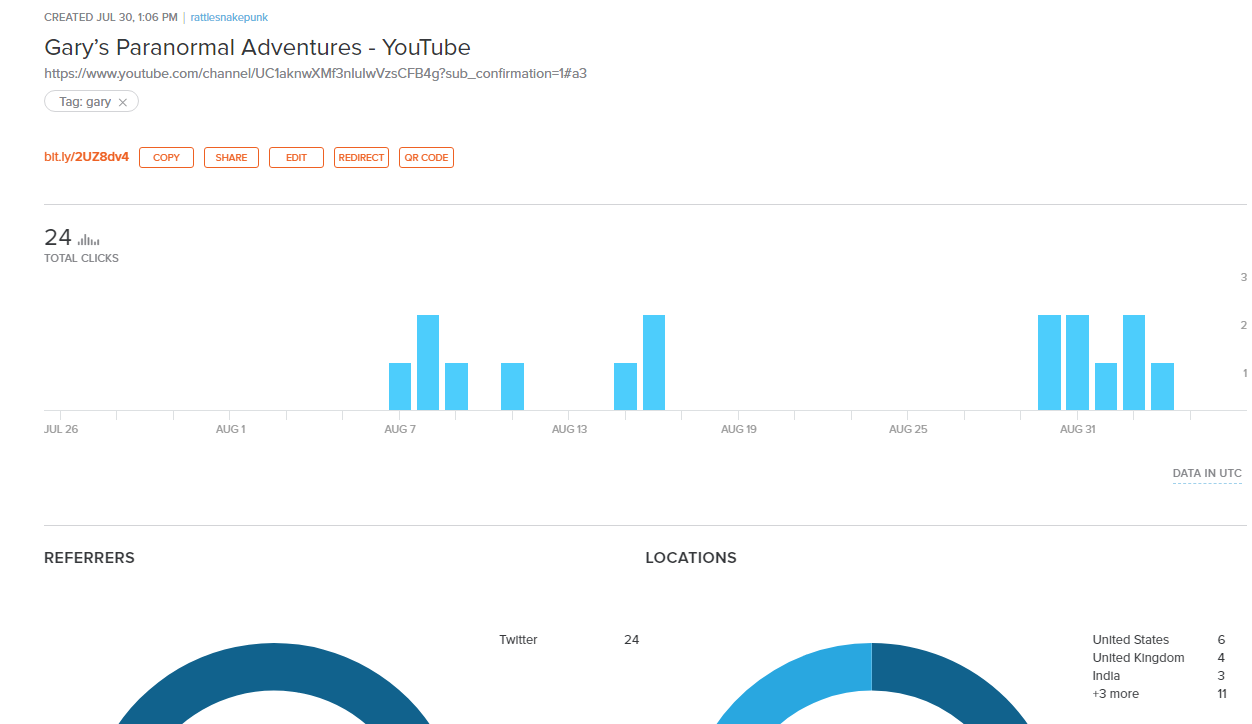
Task: Open the SHARE options
Action: coord(231,158)
